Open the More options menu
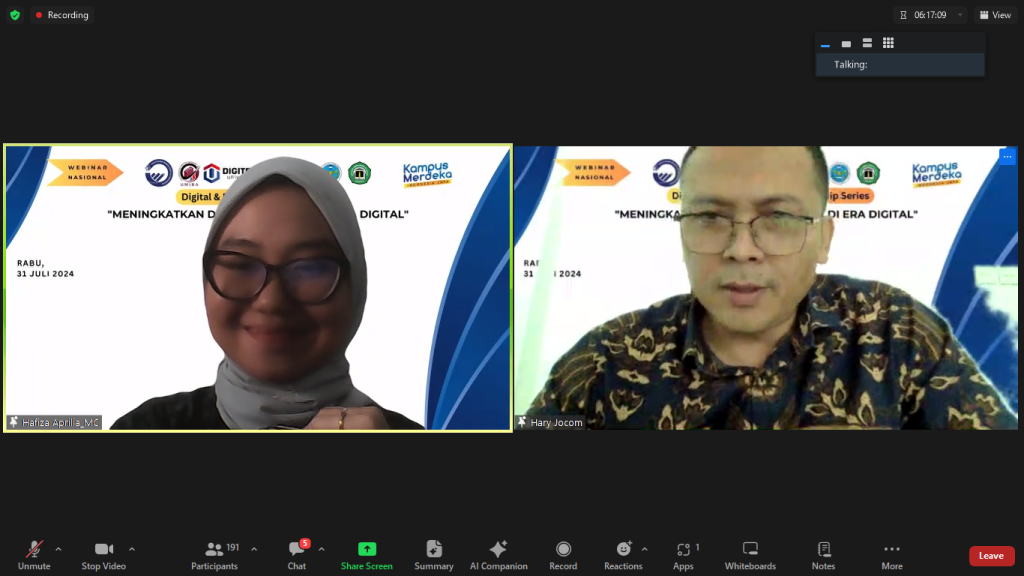The height and width of the screenshot is (576, 1024). point(891,555)
